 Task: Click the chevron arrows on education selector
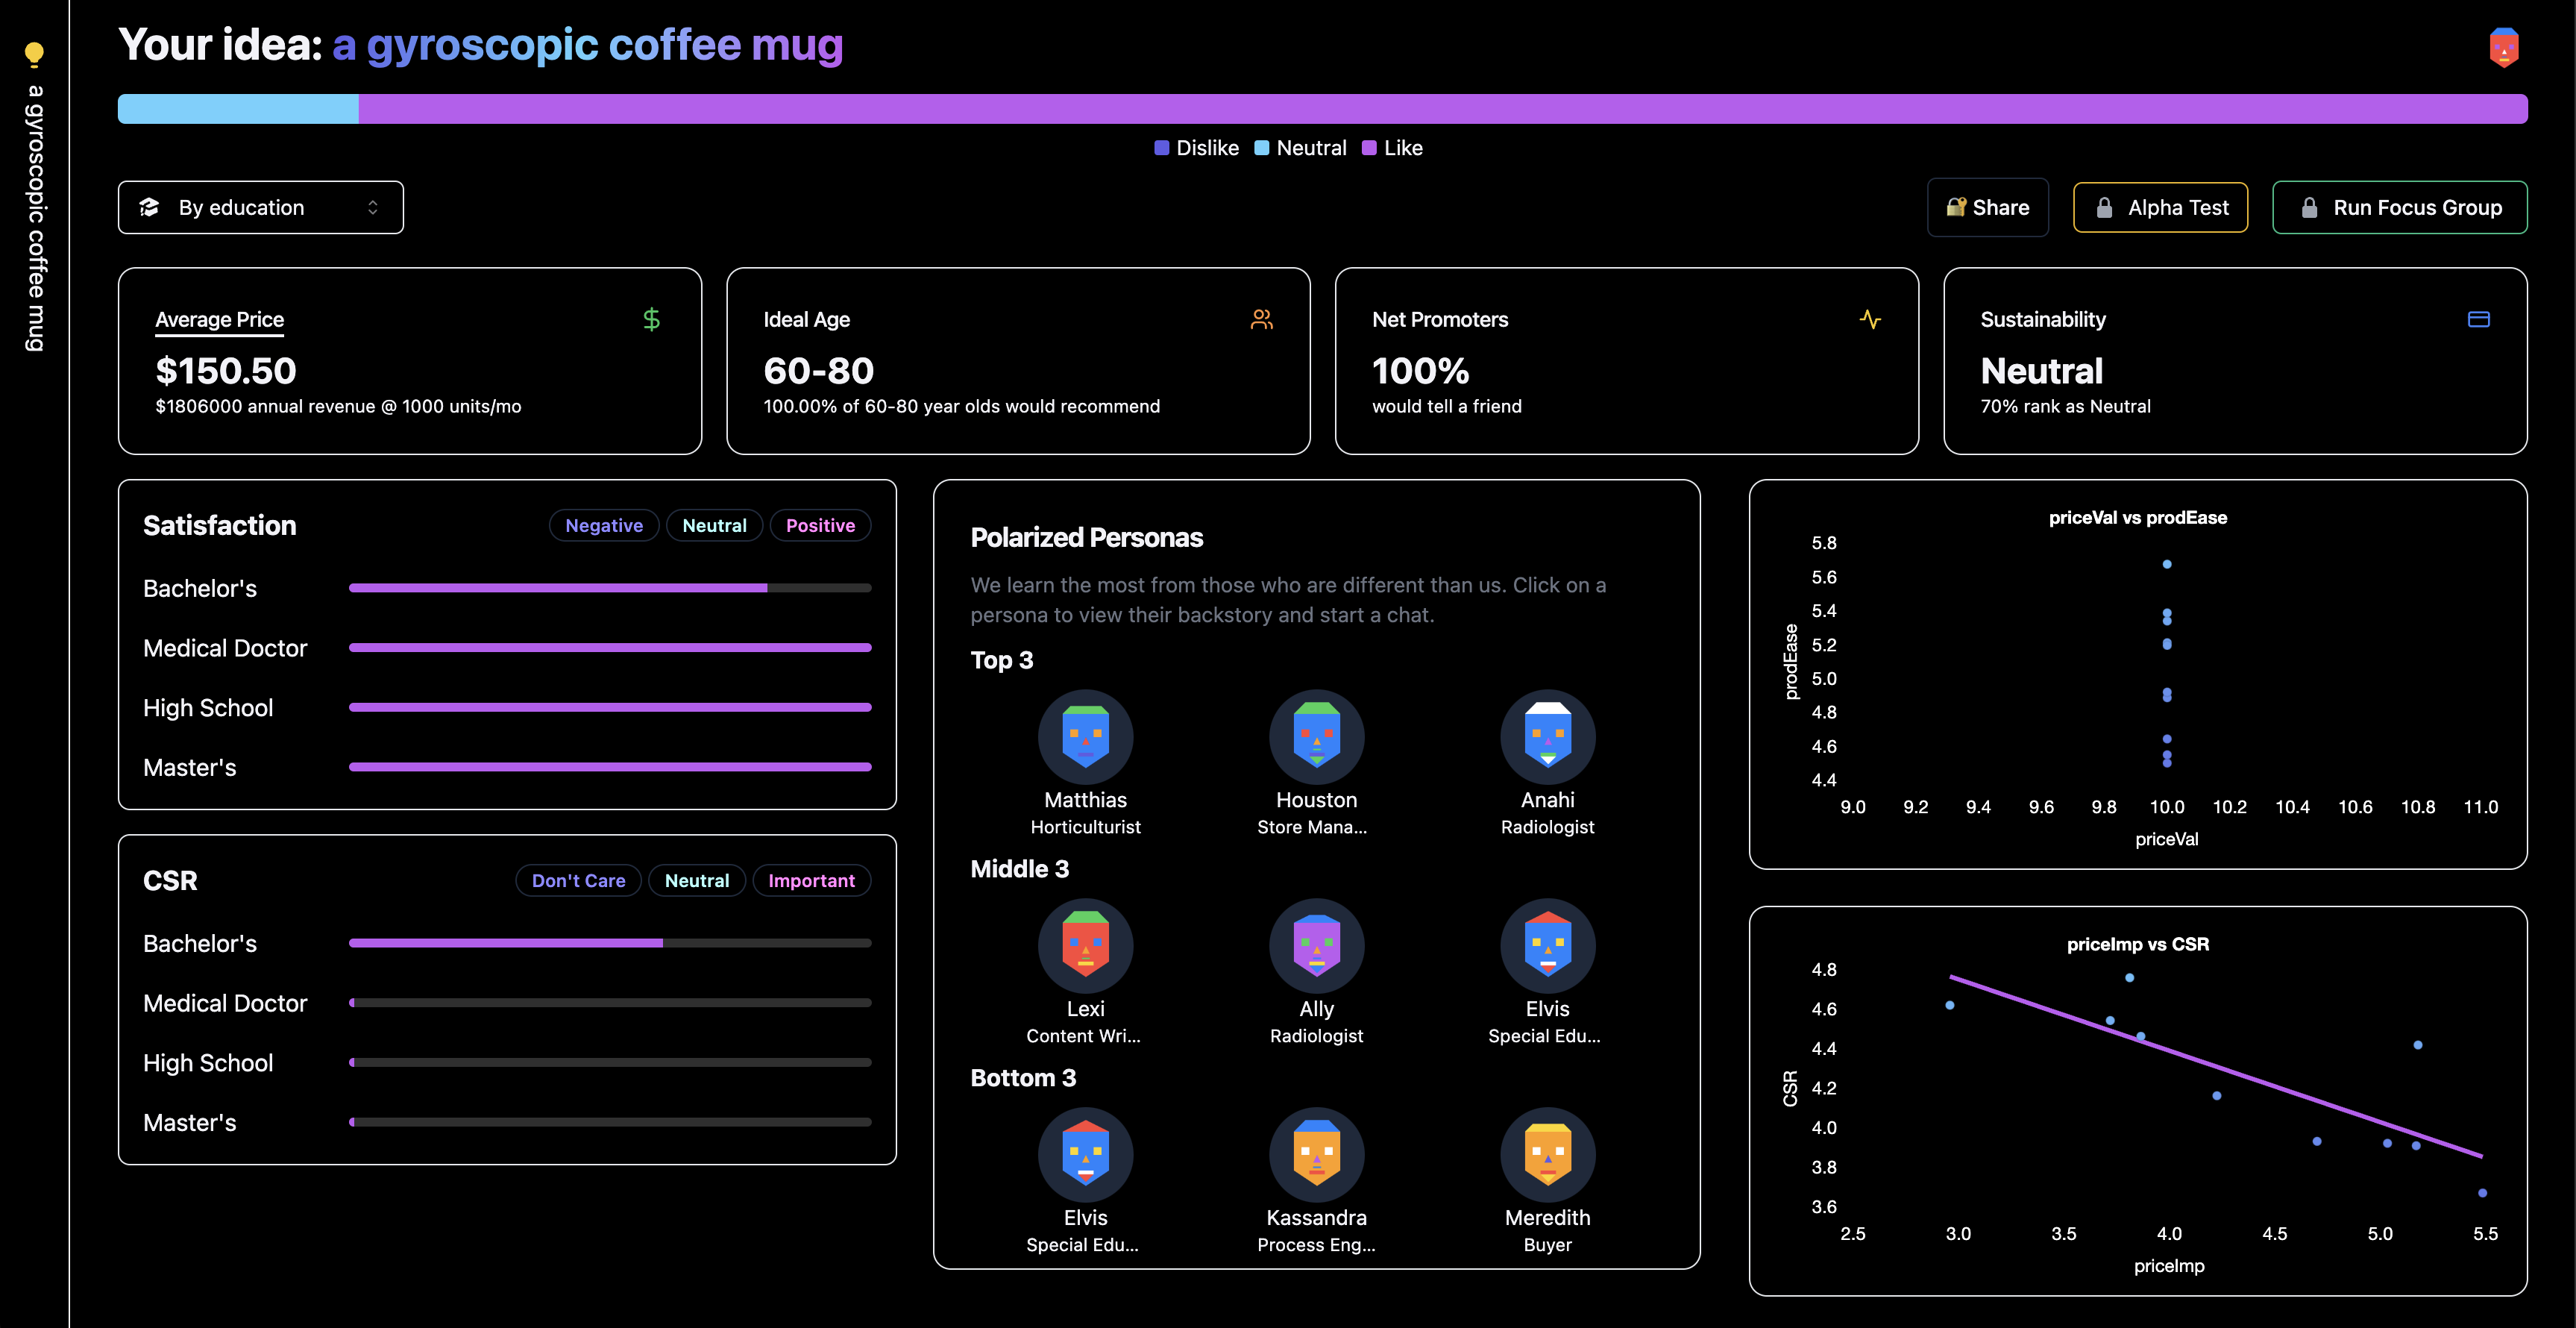[373, 207]
